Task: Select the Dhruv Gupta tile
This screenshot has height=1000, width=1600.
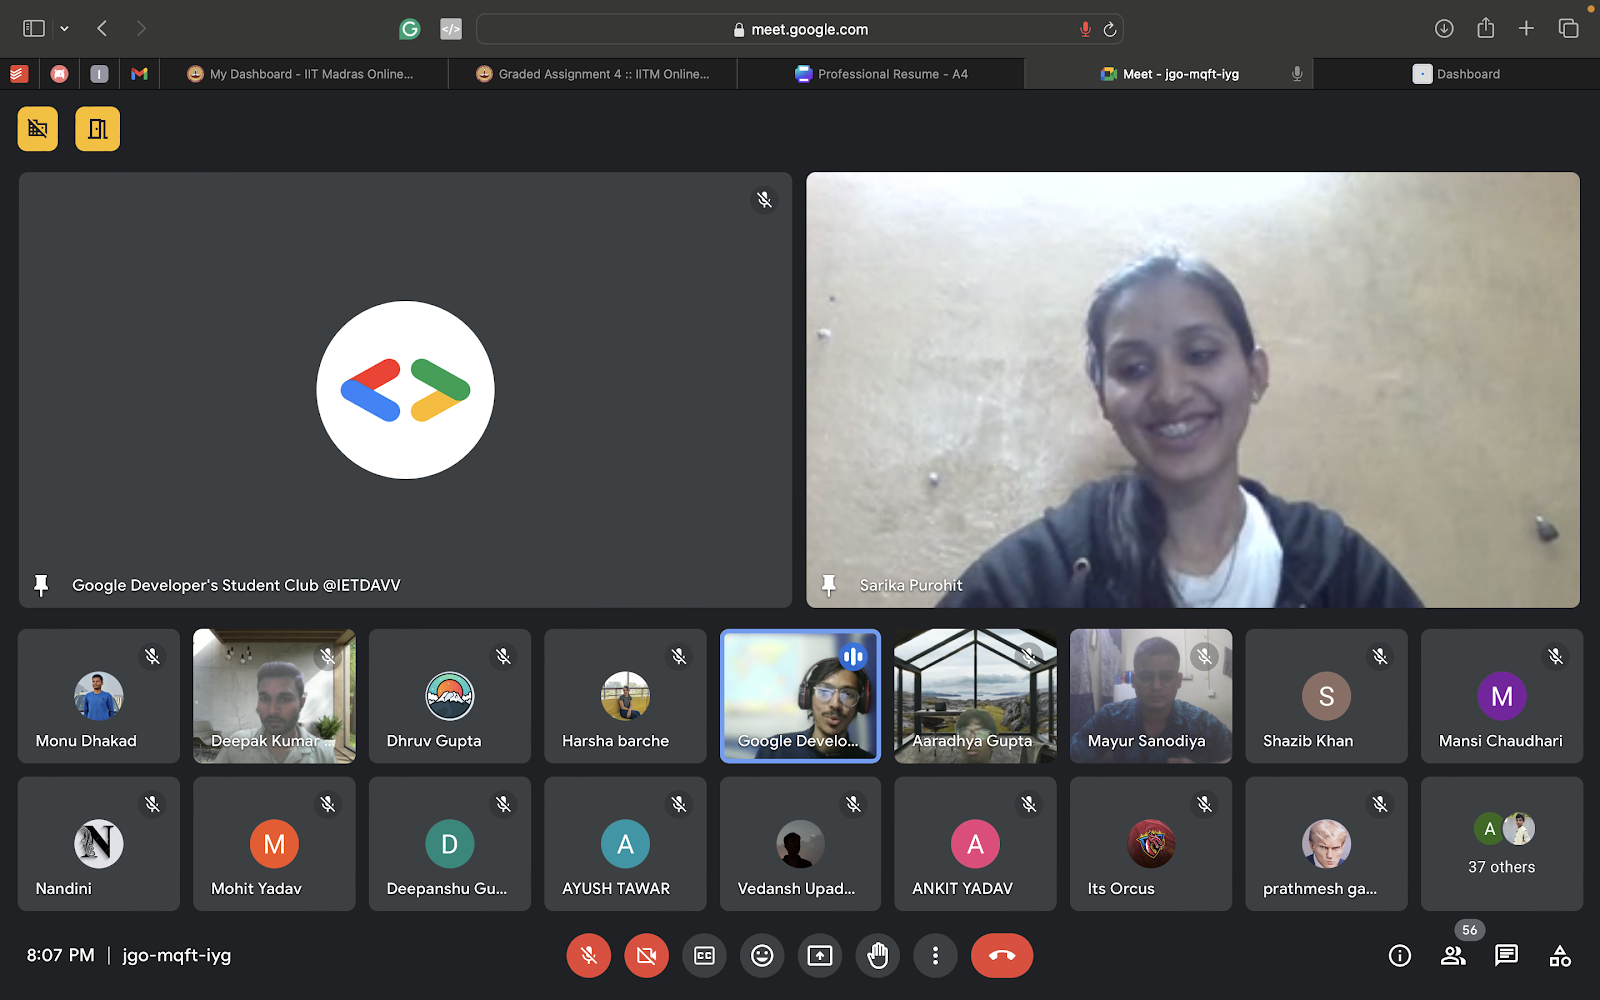Action: pos(450,696)
